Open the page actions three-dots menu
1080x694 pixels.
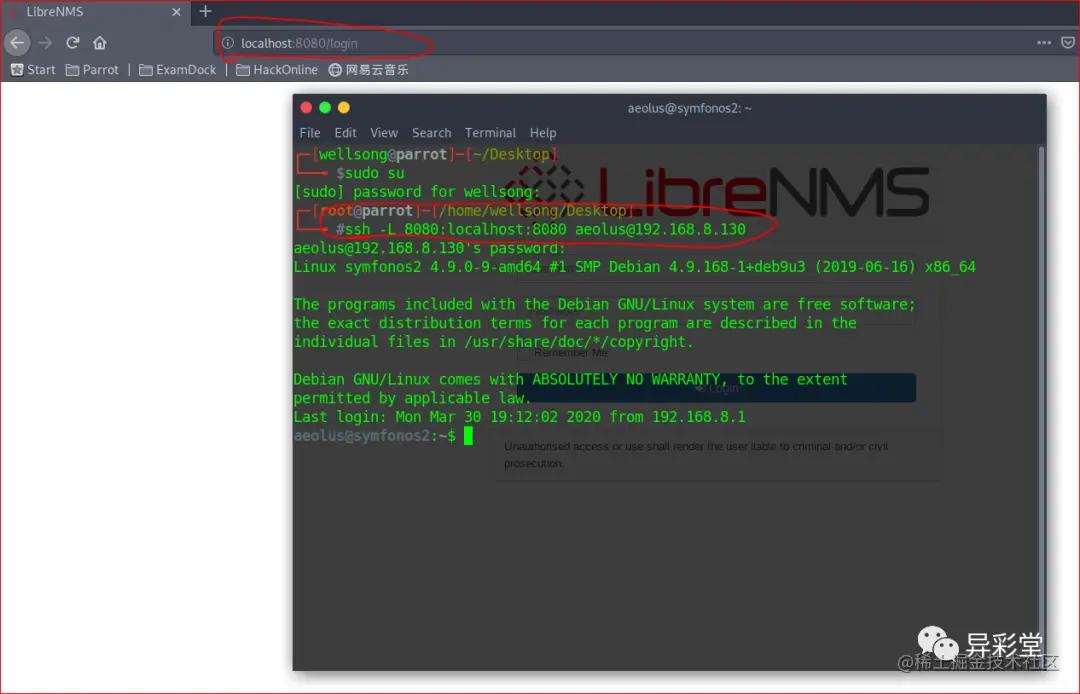tap(1044, 43)
